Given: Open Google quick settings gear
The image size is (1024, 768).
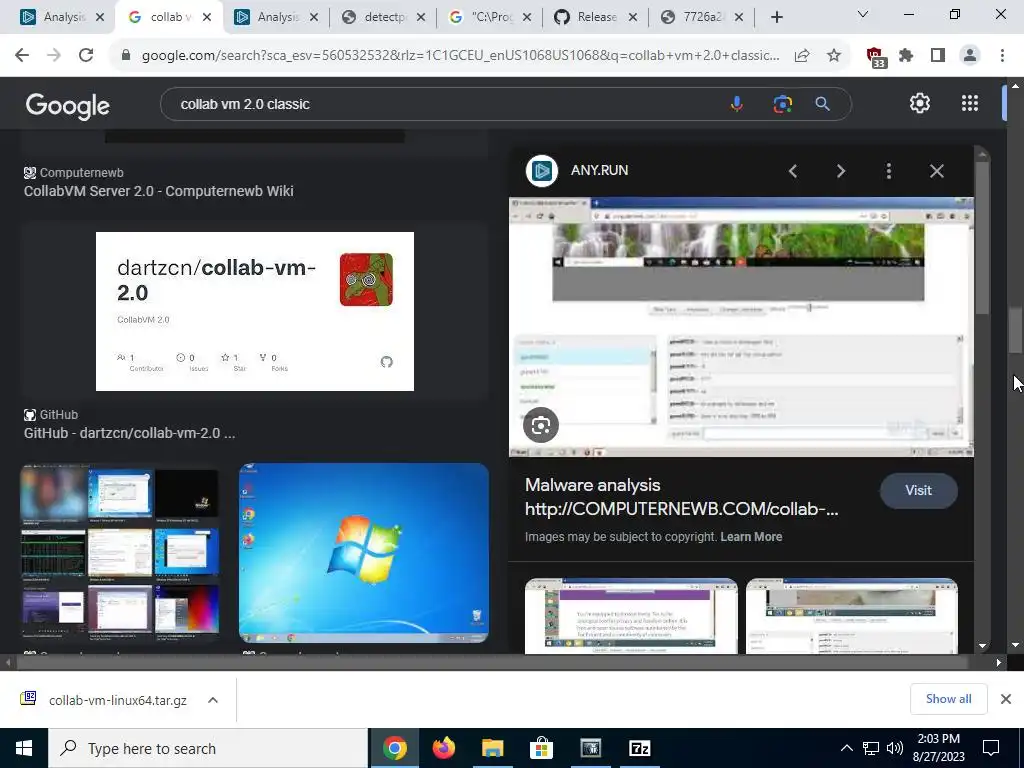Looking at the screenshot, I should point(920,103).
